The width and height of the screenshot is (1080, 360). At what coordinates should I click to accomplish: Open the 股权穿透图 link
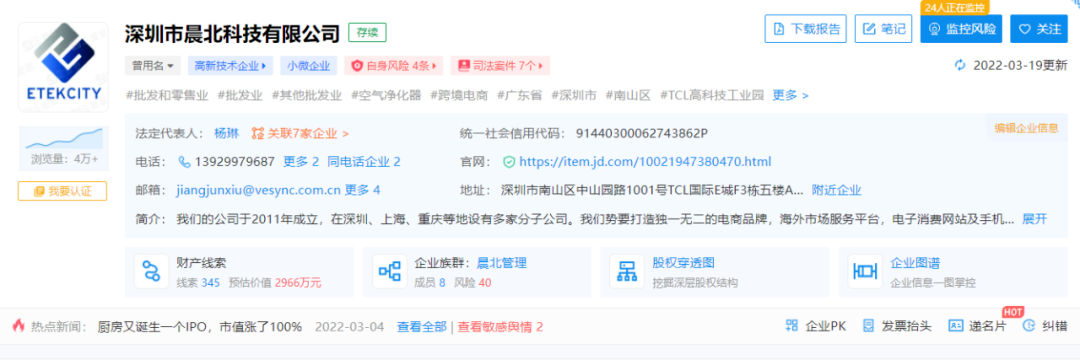click(683, 263)
